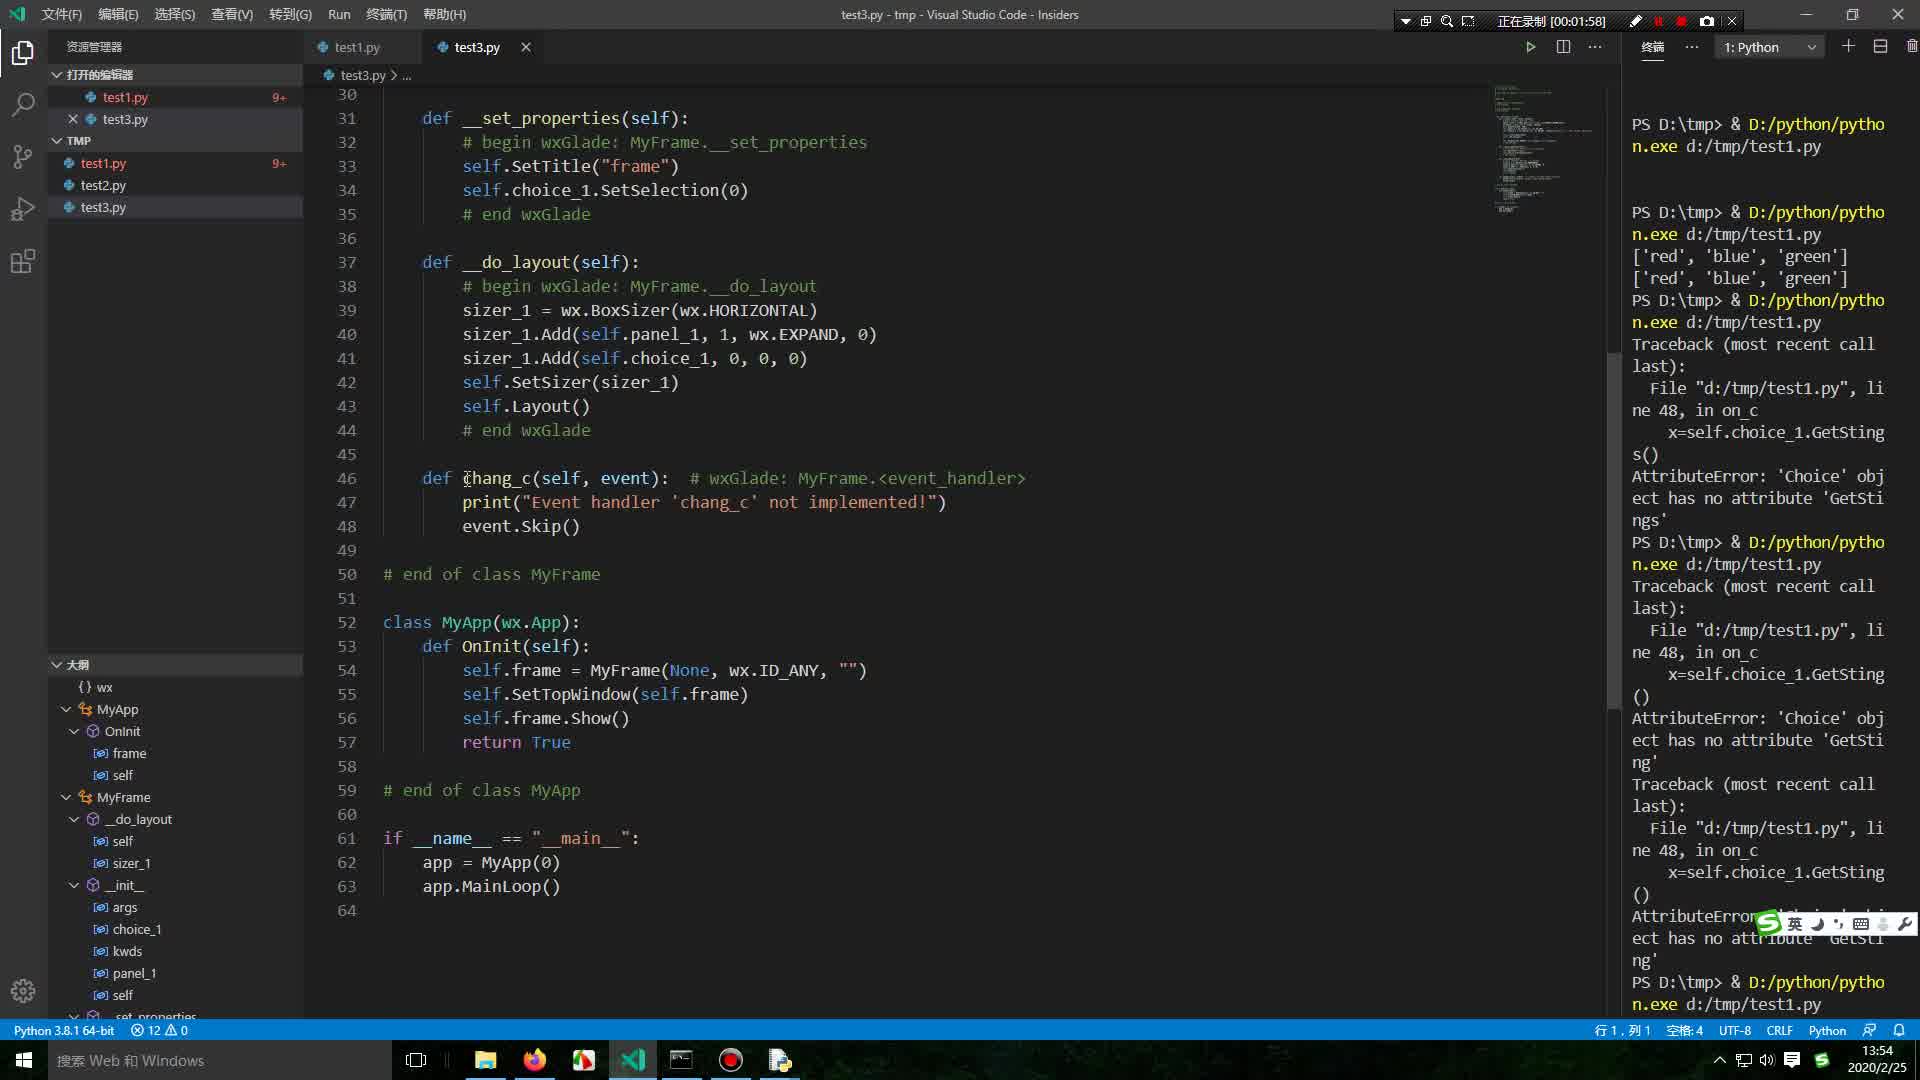
Task: Collapse MyFrame in the outline
Action: pyautogui.click(x=66, y=797)
